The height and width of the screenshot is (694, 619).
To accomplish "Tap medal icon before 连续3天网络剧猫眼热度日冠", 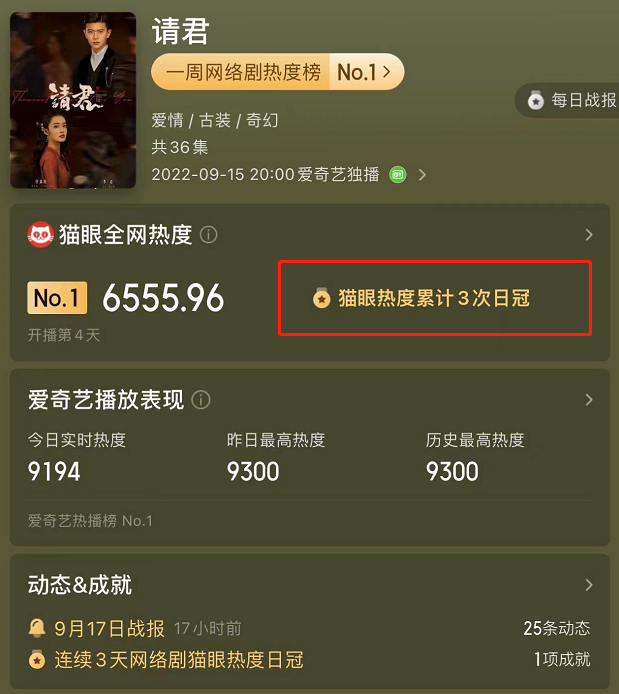I will (37, 659).
